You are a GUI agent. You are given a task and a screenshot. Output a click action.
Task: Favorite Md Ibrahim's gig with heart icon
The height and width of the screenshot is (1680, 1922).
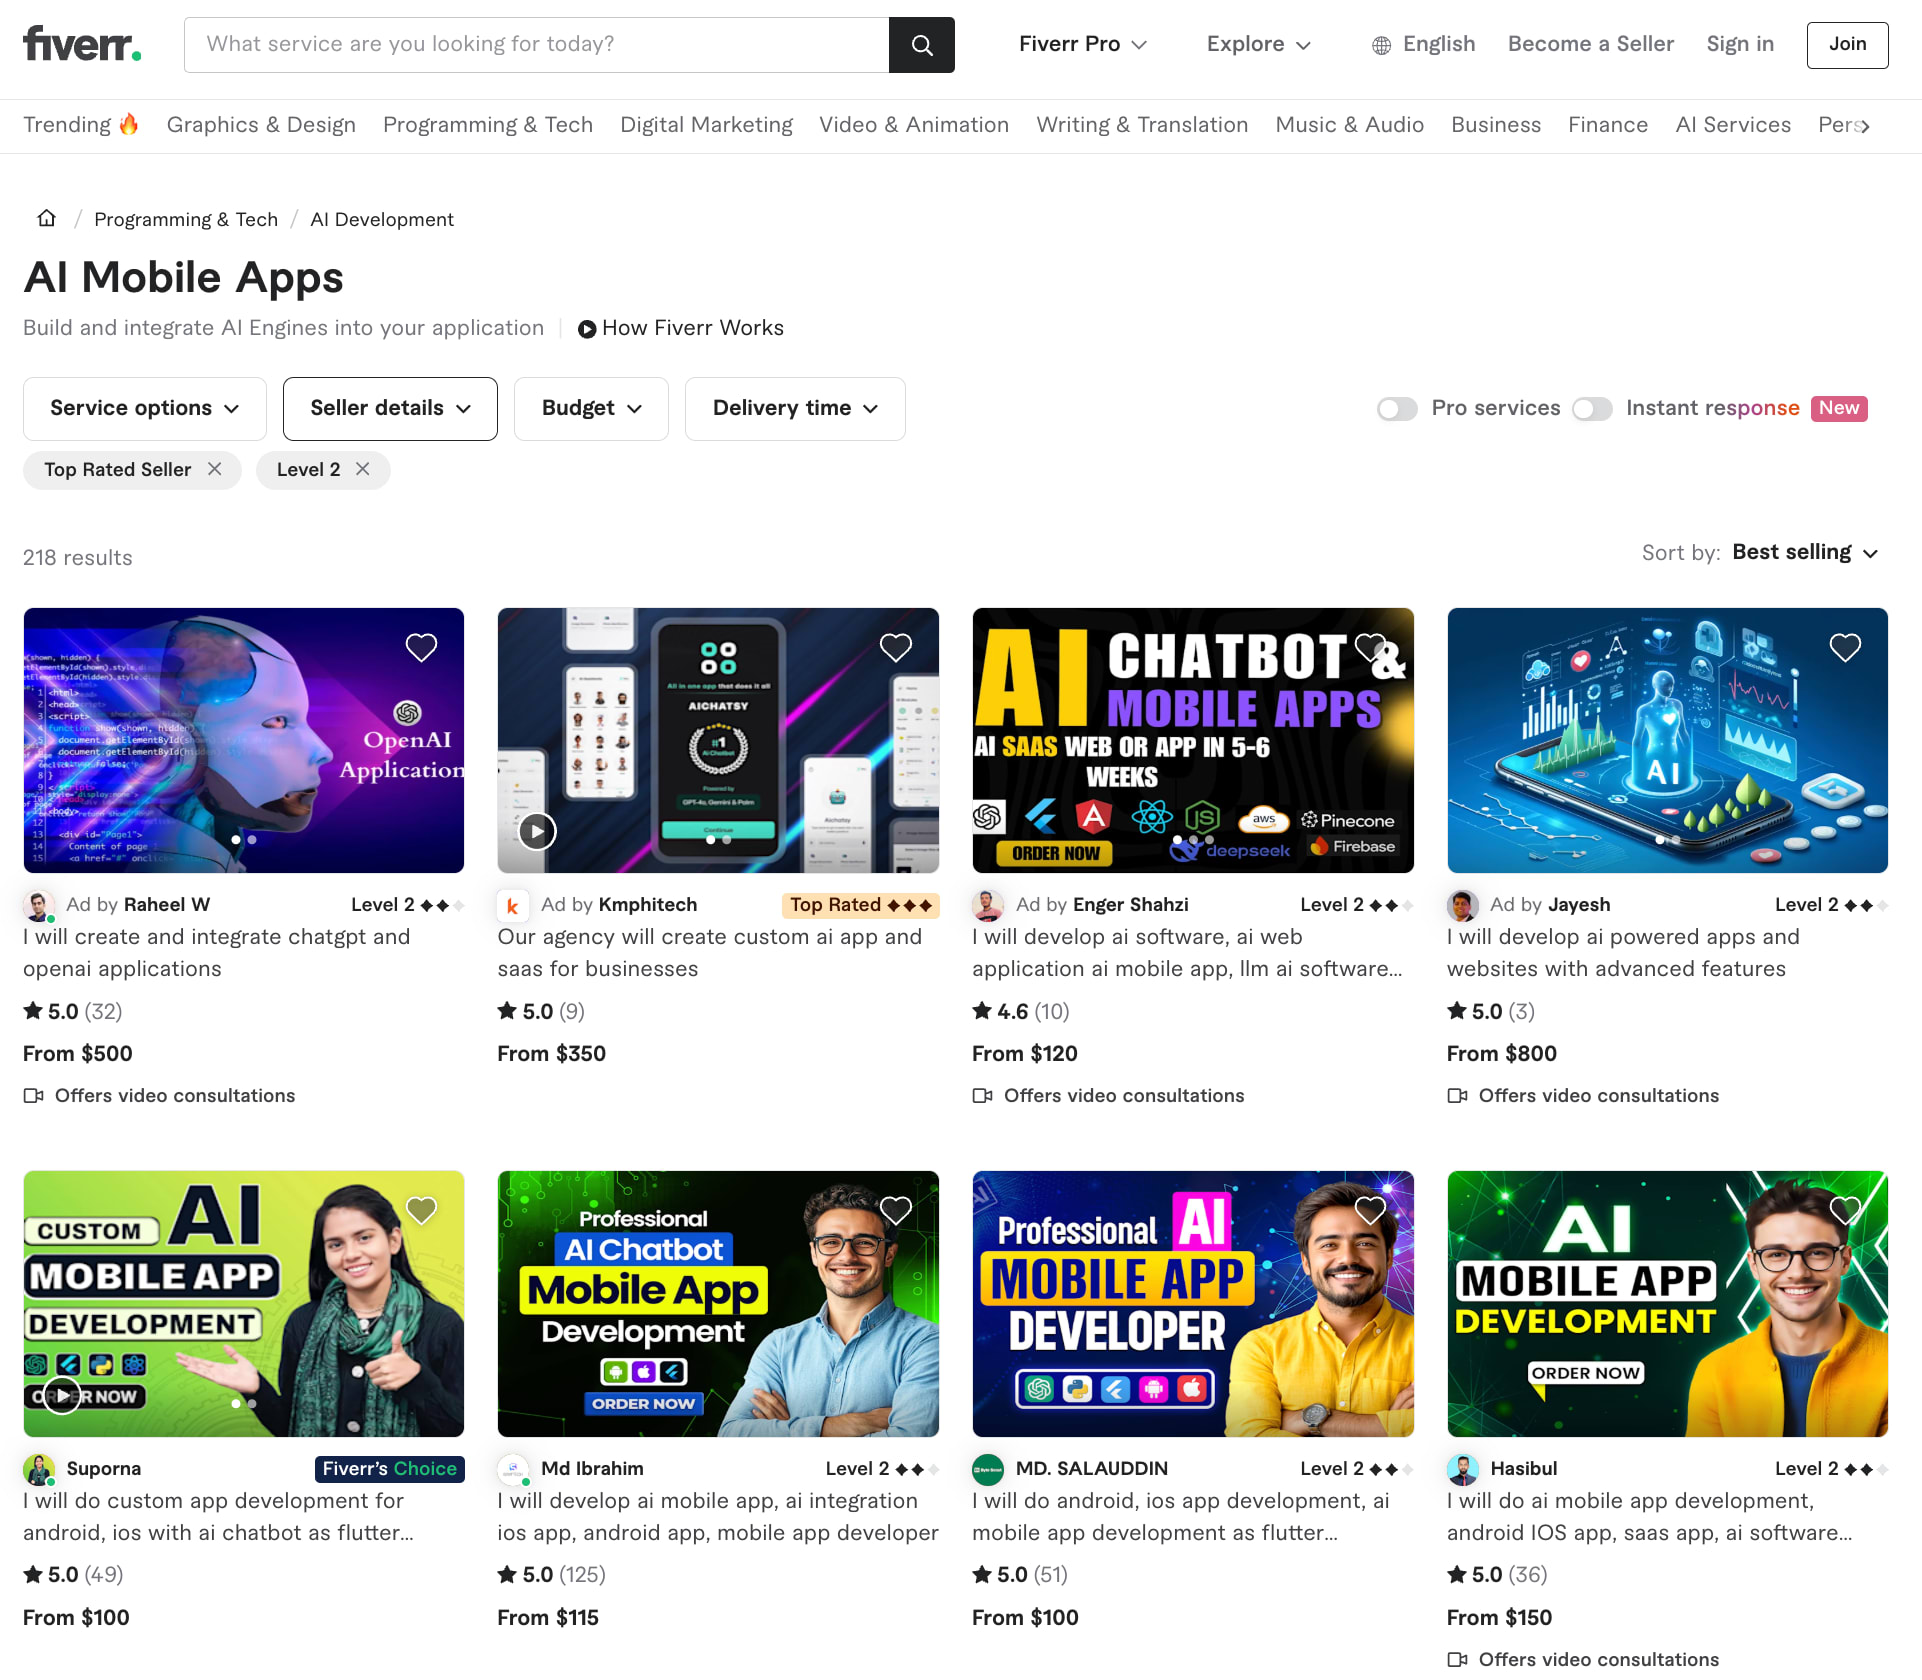(895, 1211)
